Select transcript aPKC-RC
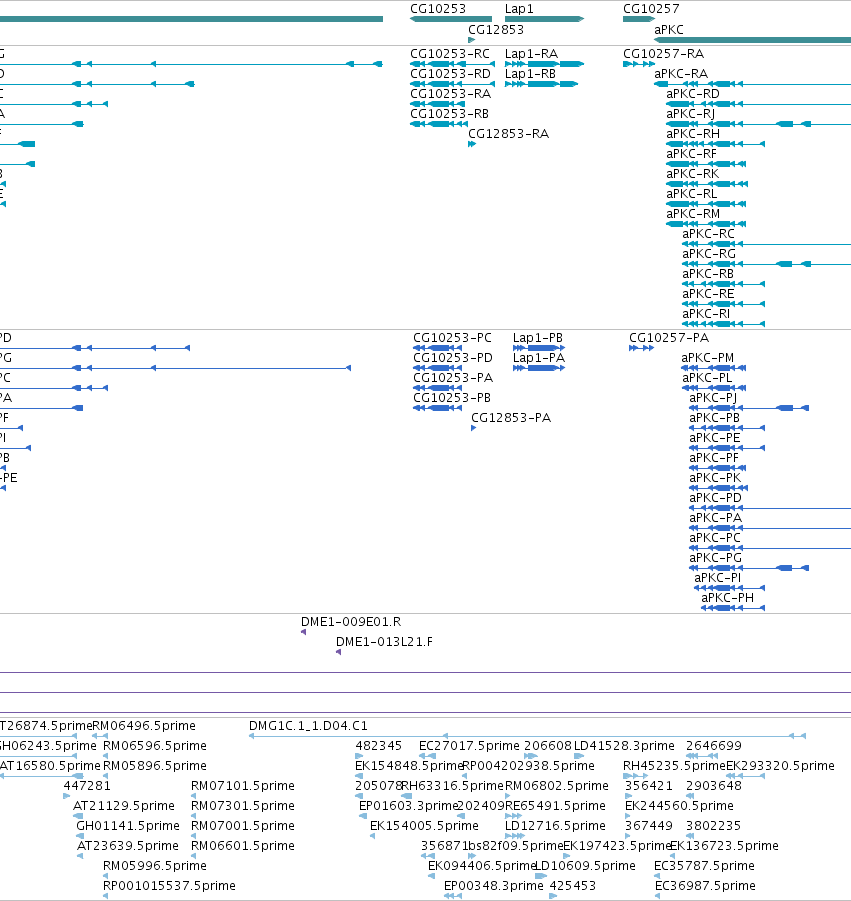851x901 pixels. click(708, 234)
